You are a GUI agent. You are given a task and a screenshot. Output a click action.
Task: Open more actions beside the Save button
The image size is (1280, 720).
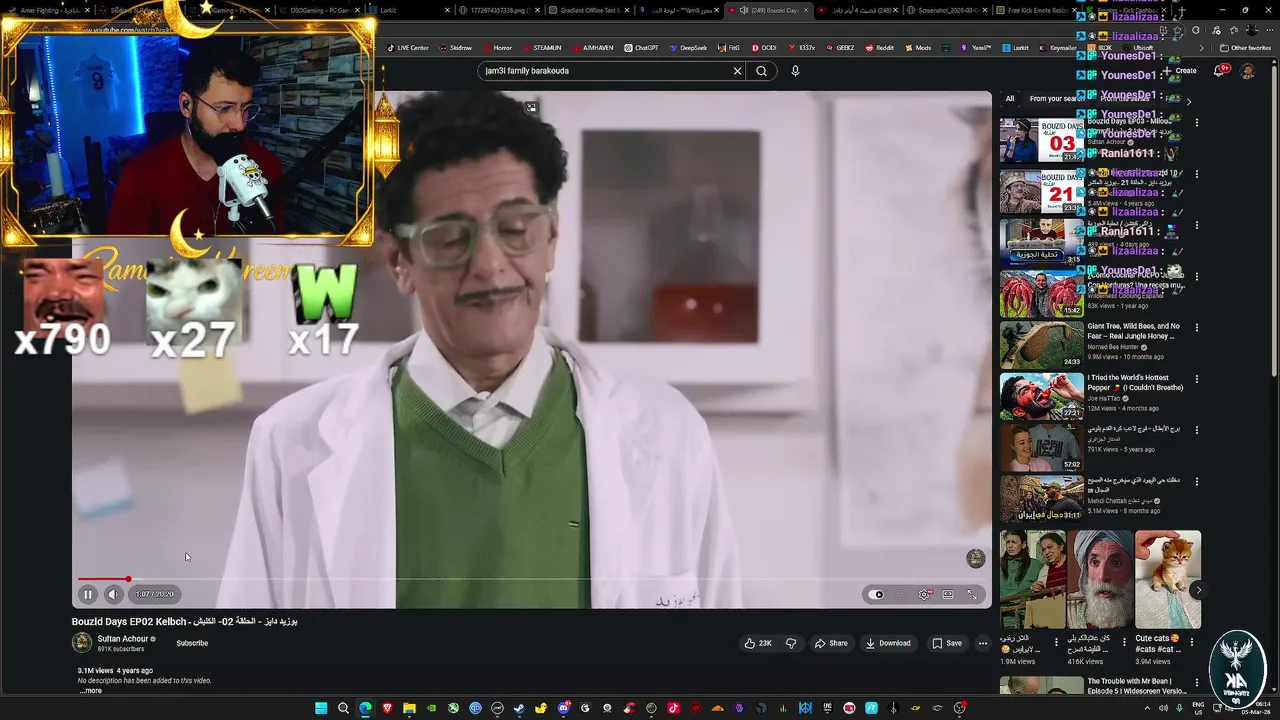(x=983, y=643)
